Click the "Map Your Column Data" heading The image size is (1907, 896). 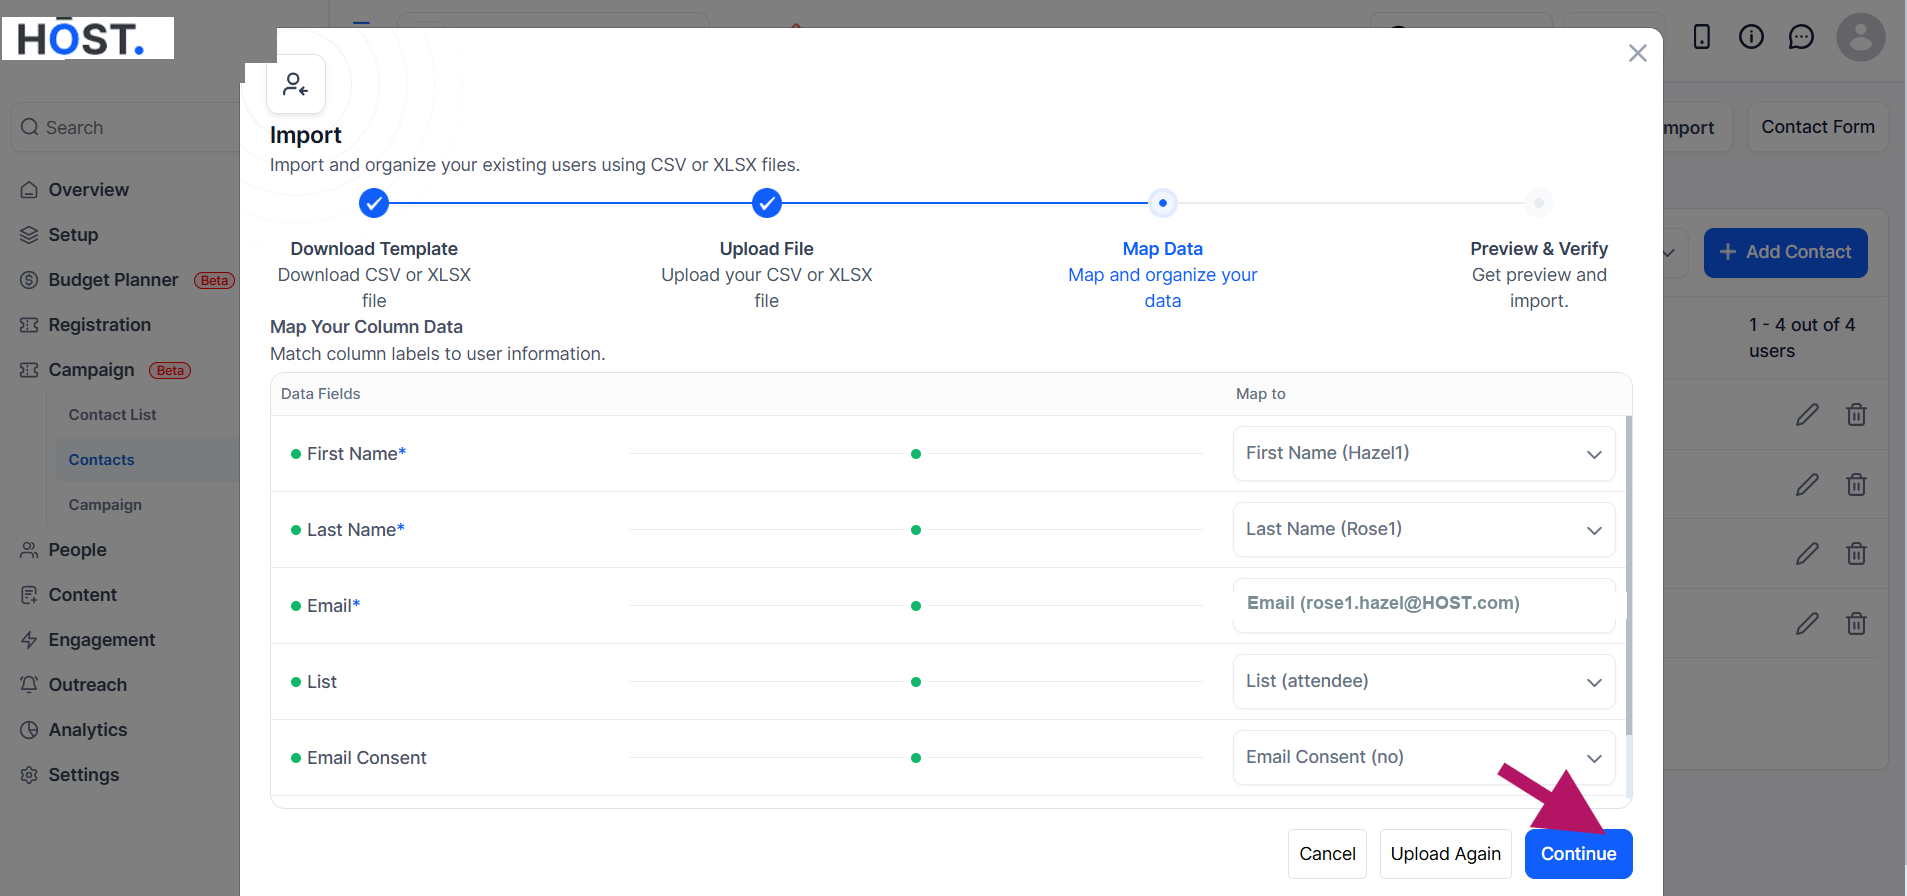(366, 327)
